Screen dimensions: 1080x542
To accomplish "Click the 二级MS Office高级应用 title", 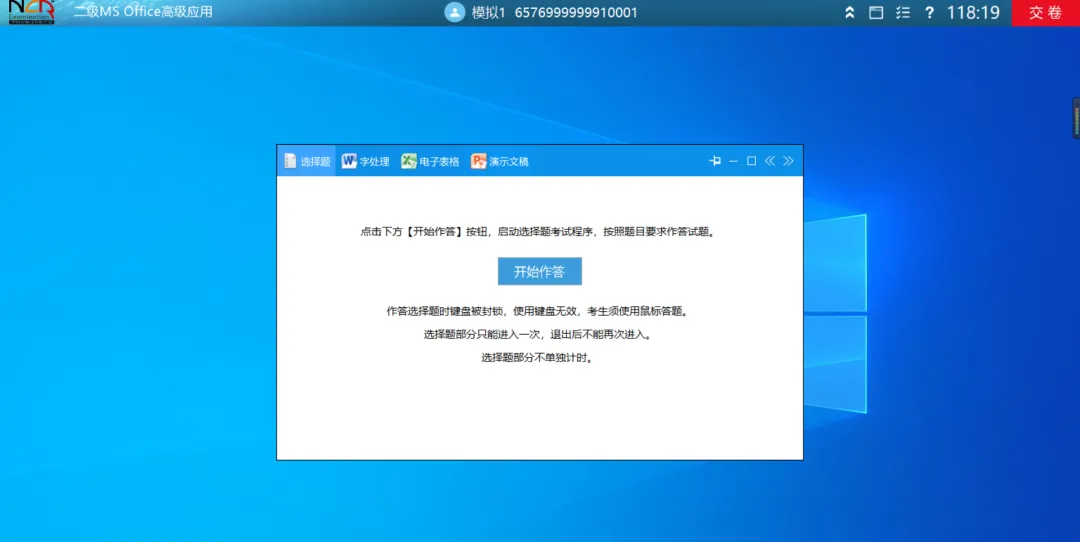I will [143, 12].
